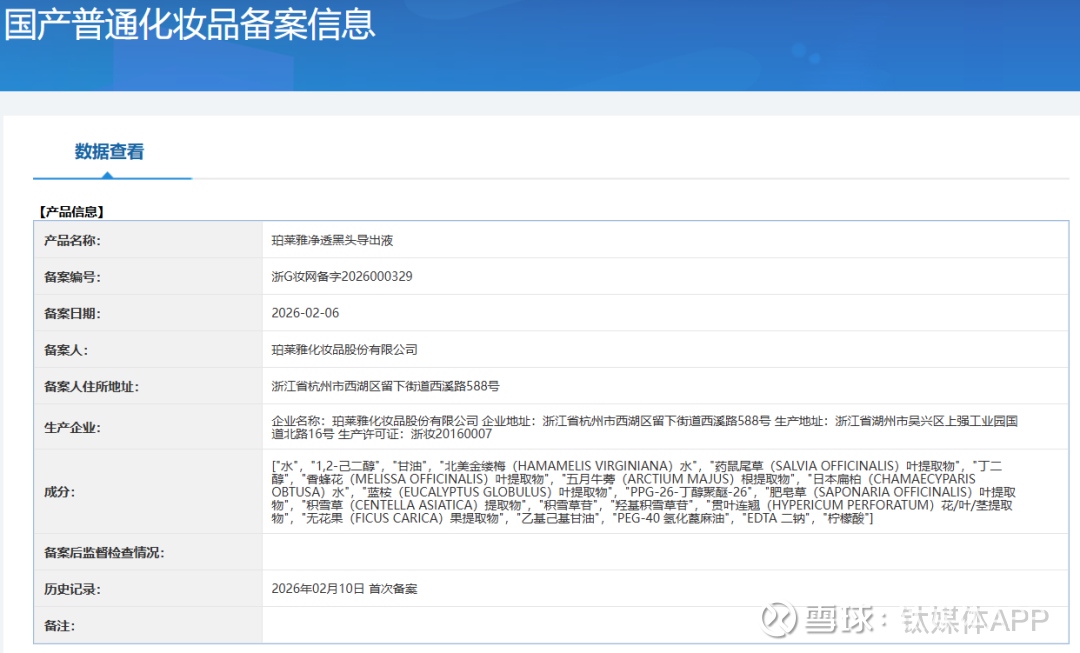Image resolution: width=1080 pixels, height=653 pixels.
Task: Click the 历史记录 row label
Action: coord(72,589)
